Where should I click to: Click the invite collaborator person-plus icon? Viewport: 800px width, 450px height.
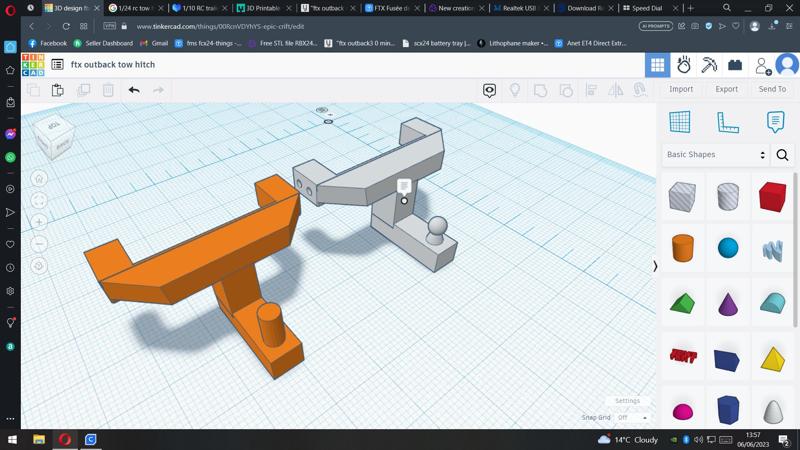(x=763, y=66)
